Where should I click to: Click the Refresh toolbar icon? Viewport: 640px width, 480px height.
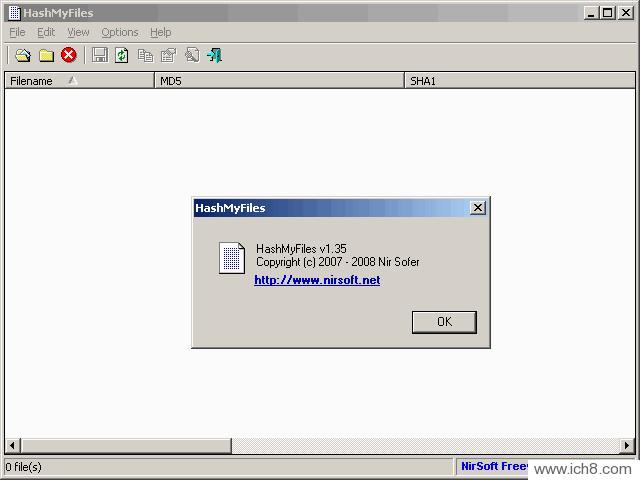click(122, 55)
